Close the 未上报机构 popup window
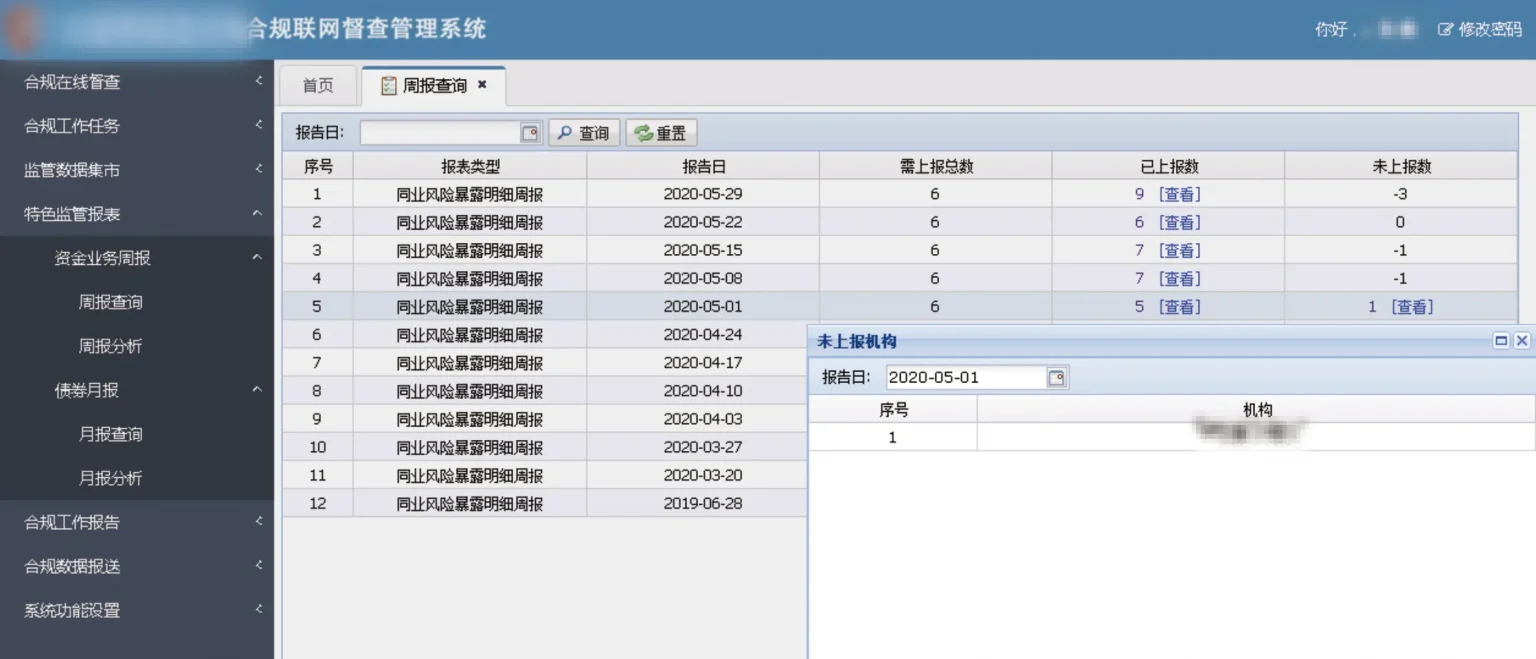Image resolution: width=1536 pixels, height=659 pixels. tap(1522, 341)
